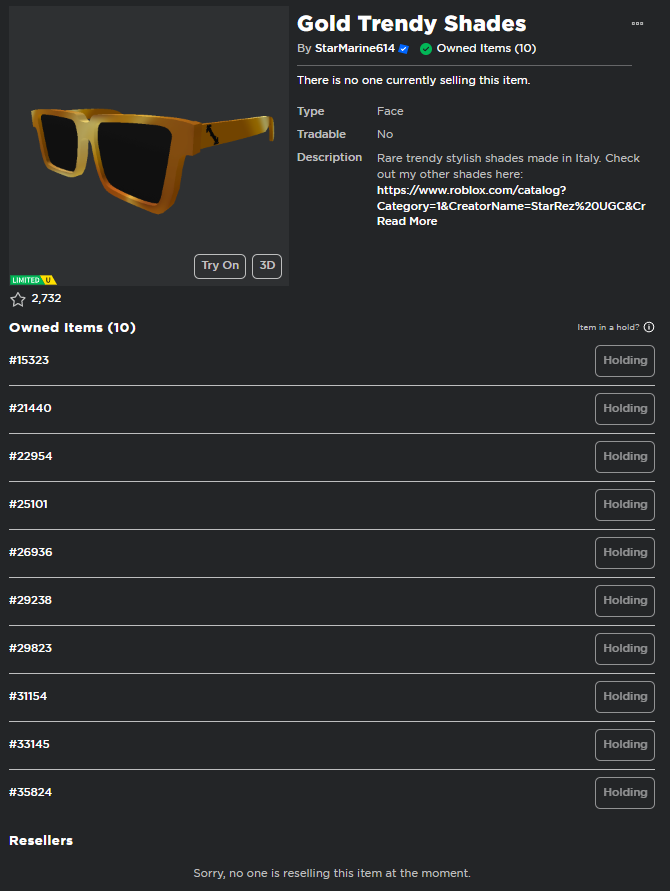This screenshot has height=891, width=670.
Task: Select serial number #29823
Action: 31,648
